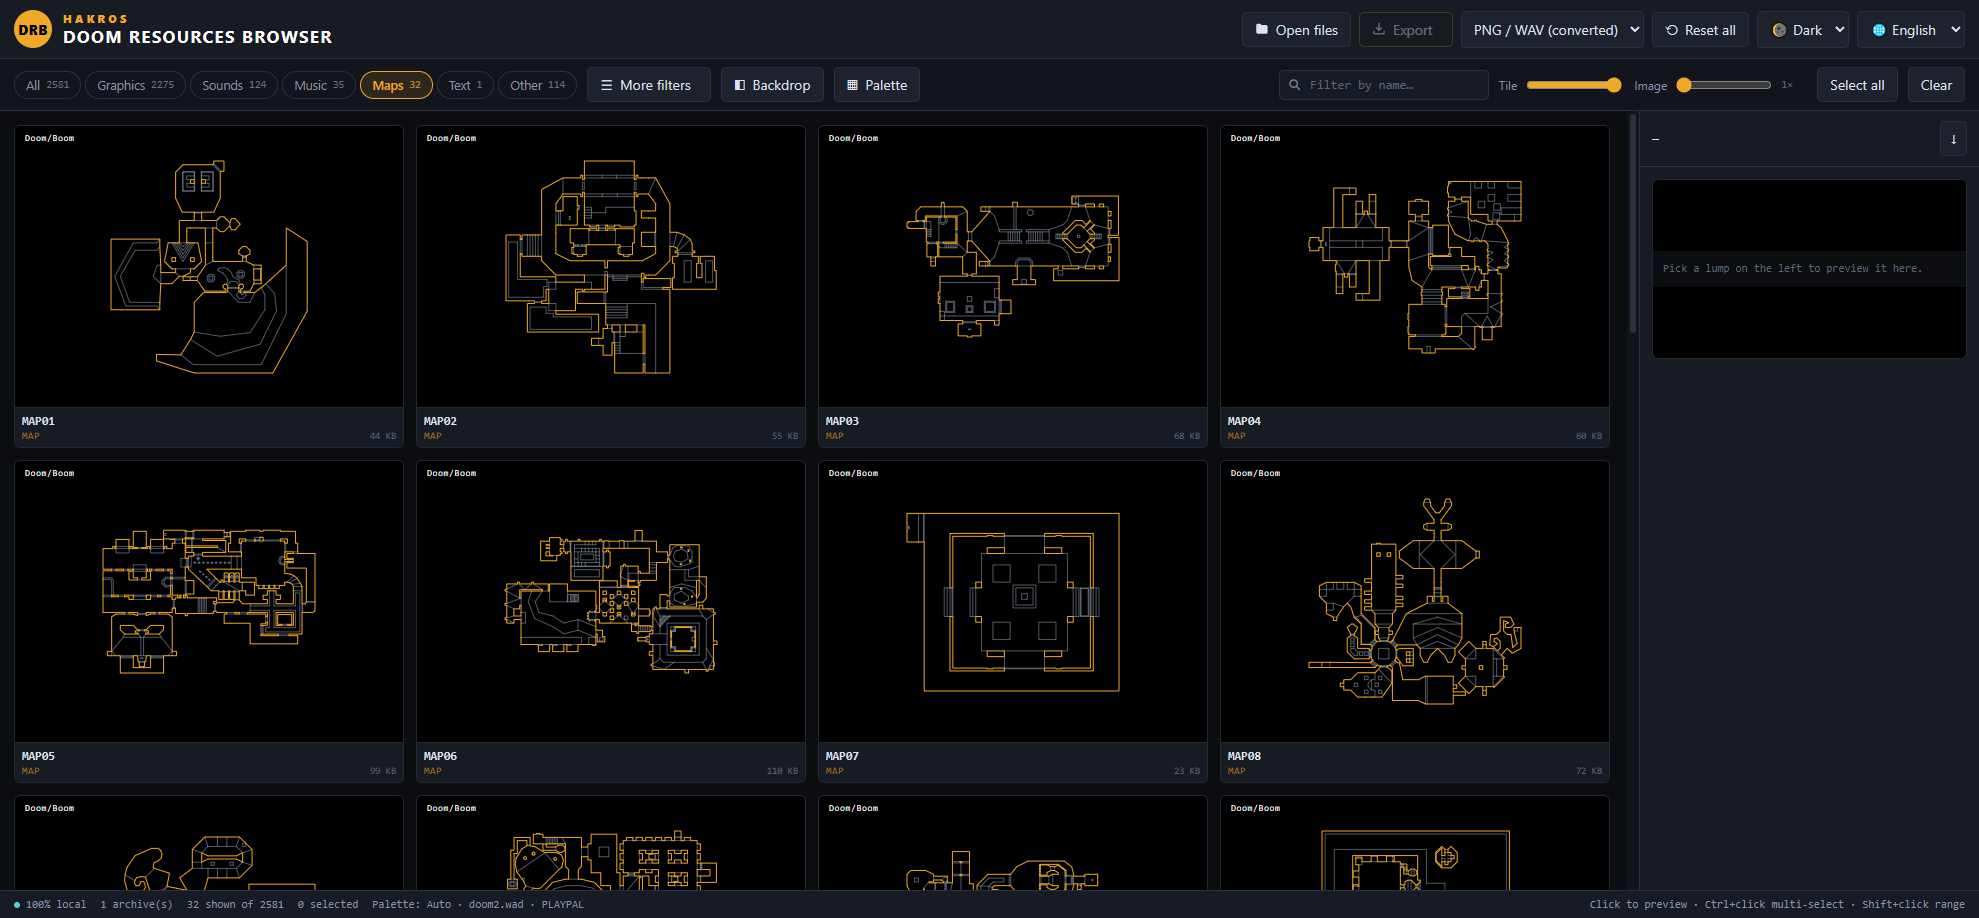Select the MAP02 map thumbnail
The height and width of the screenshot is (918, 1979).
click(611, 266)
